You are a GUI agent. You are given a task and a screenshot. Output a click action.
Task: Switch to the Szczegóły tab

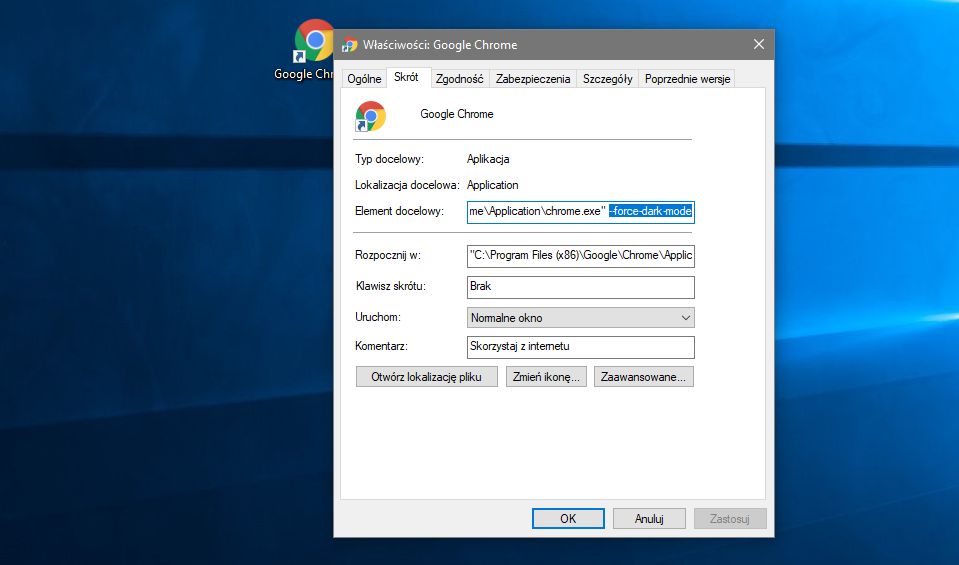click(607, 79)
